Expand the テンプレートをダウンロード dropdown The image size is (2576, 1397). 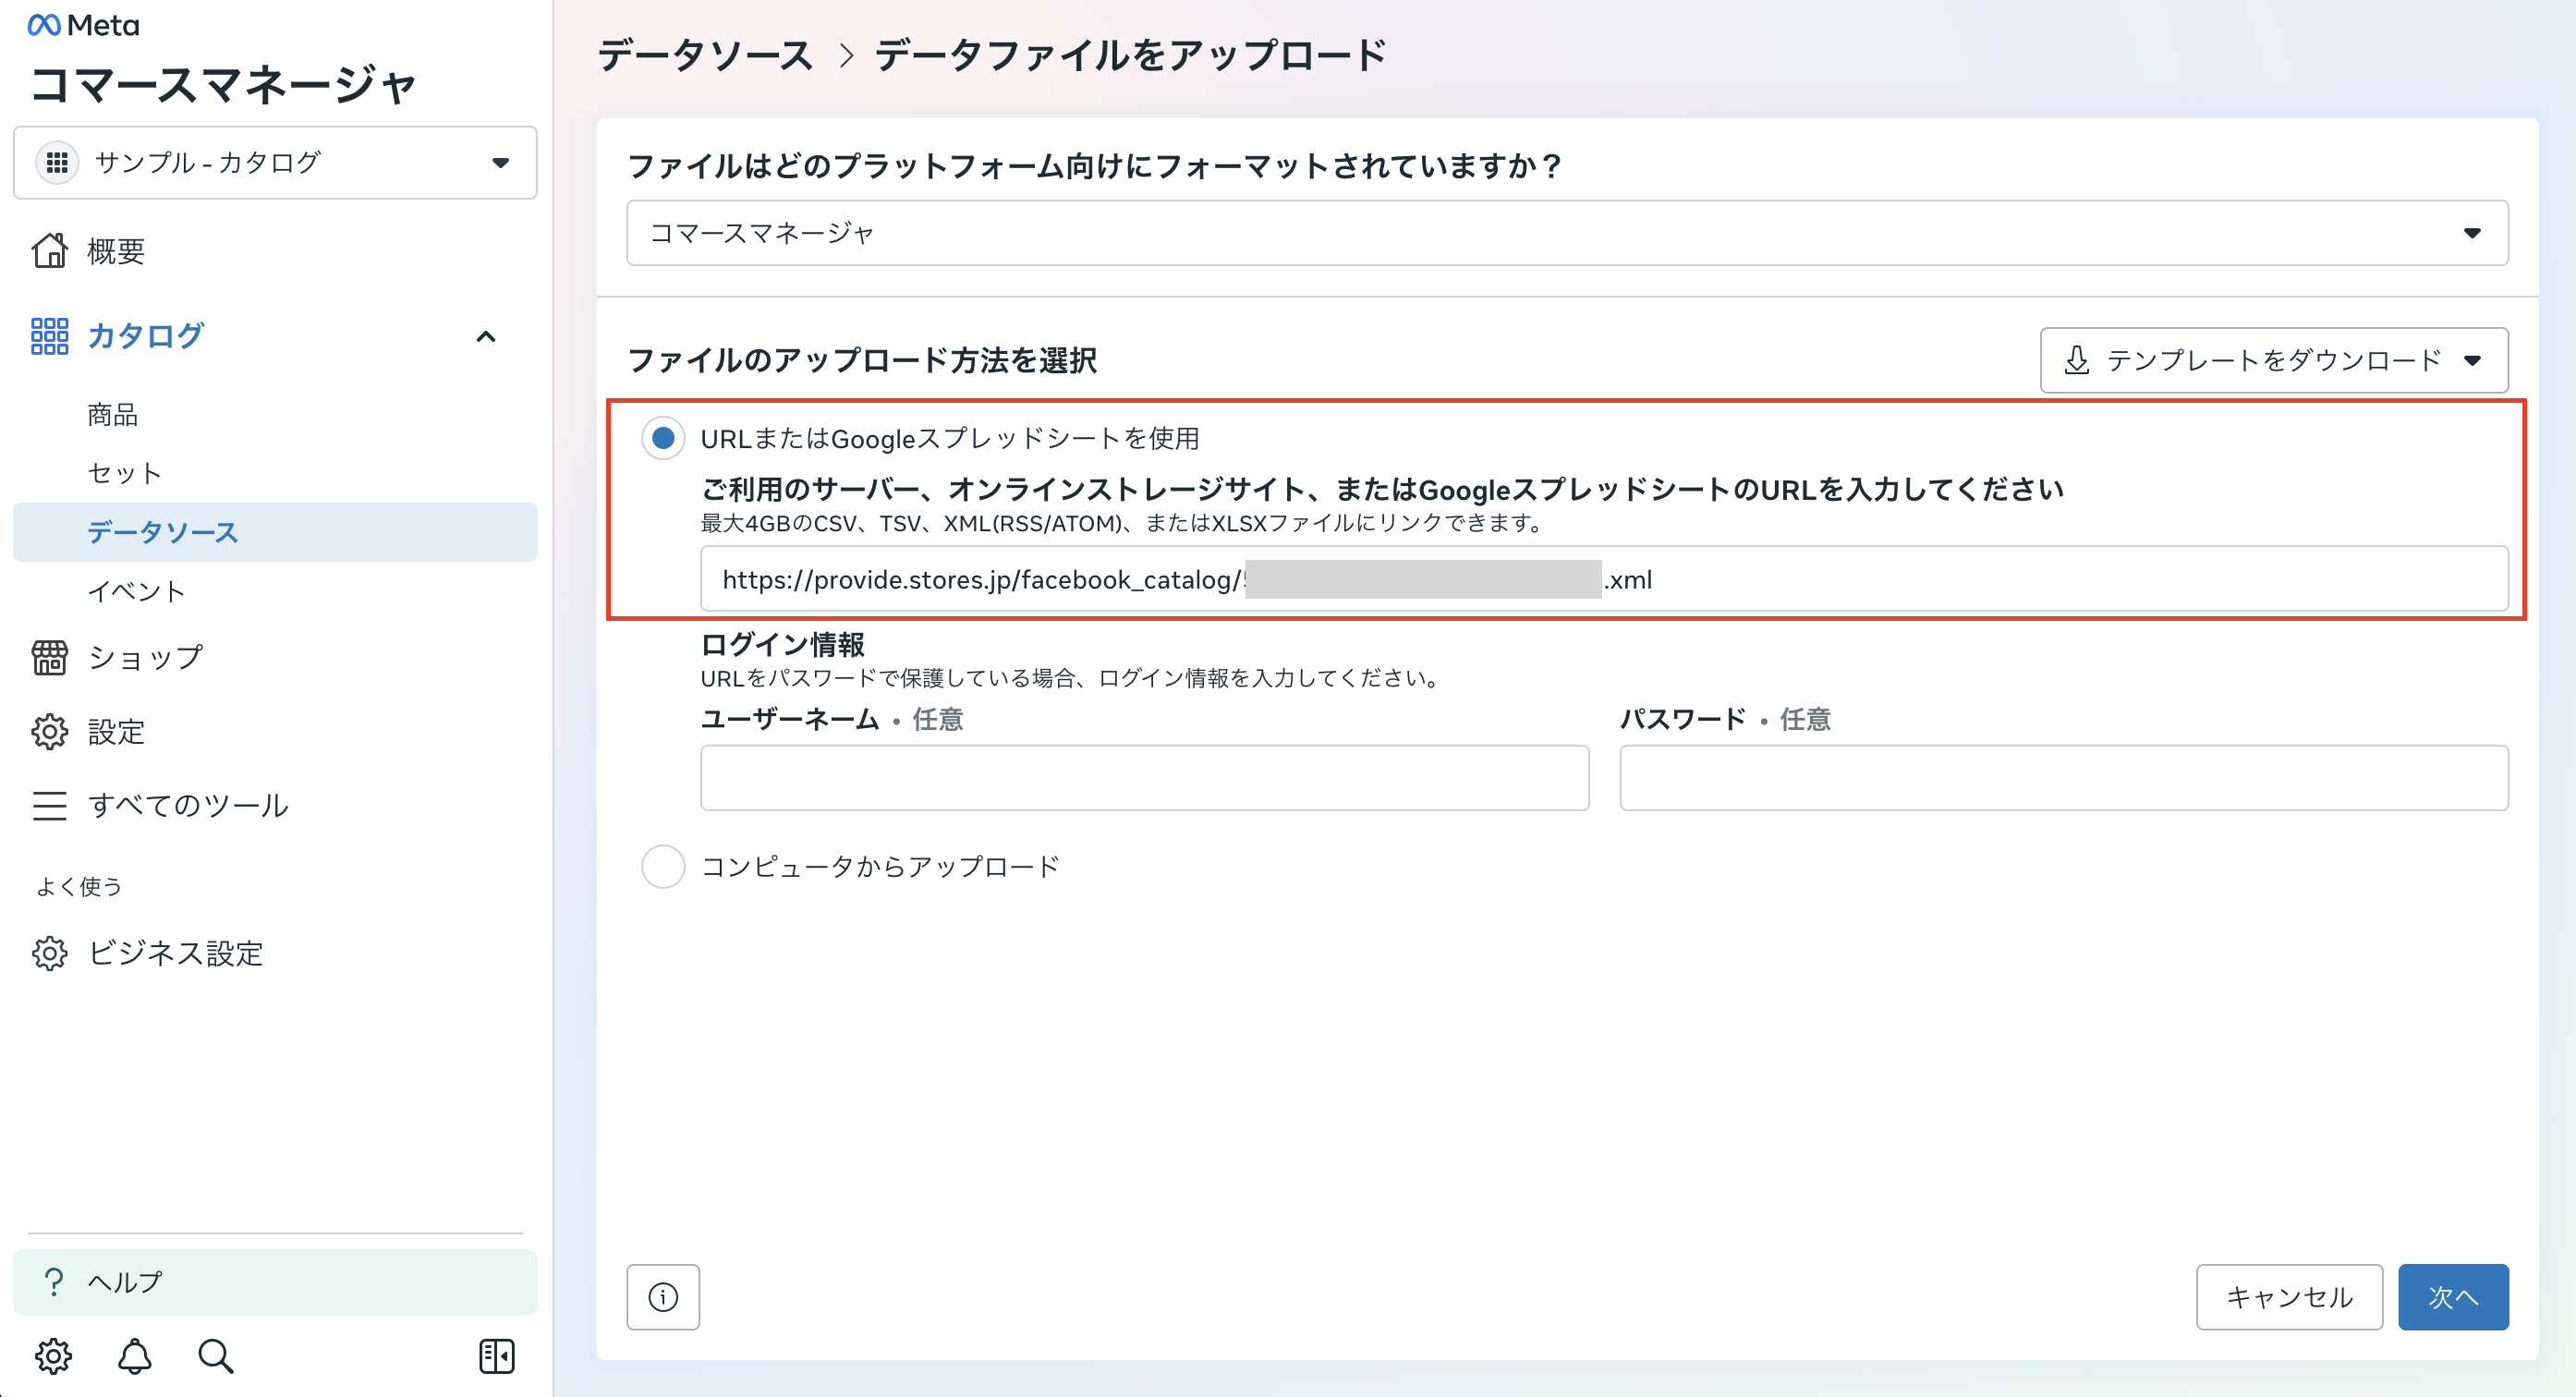tap(2274, 361)
